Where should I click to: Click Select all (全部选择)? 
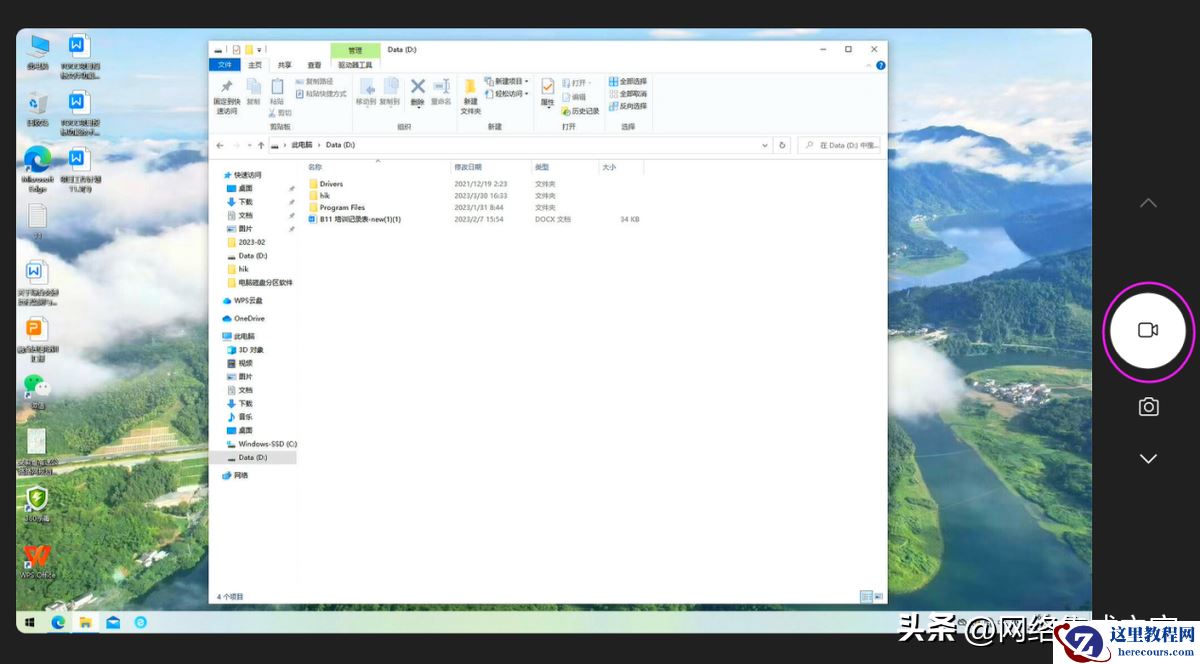628,82
